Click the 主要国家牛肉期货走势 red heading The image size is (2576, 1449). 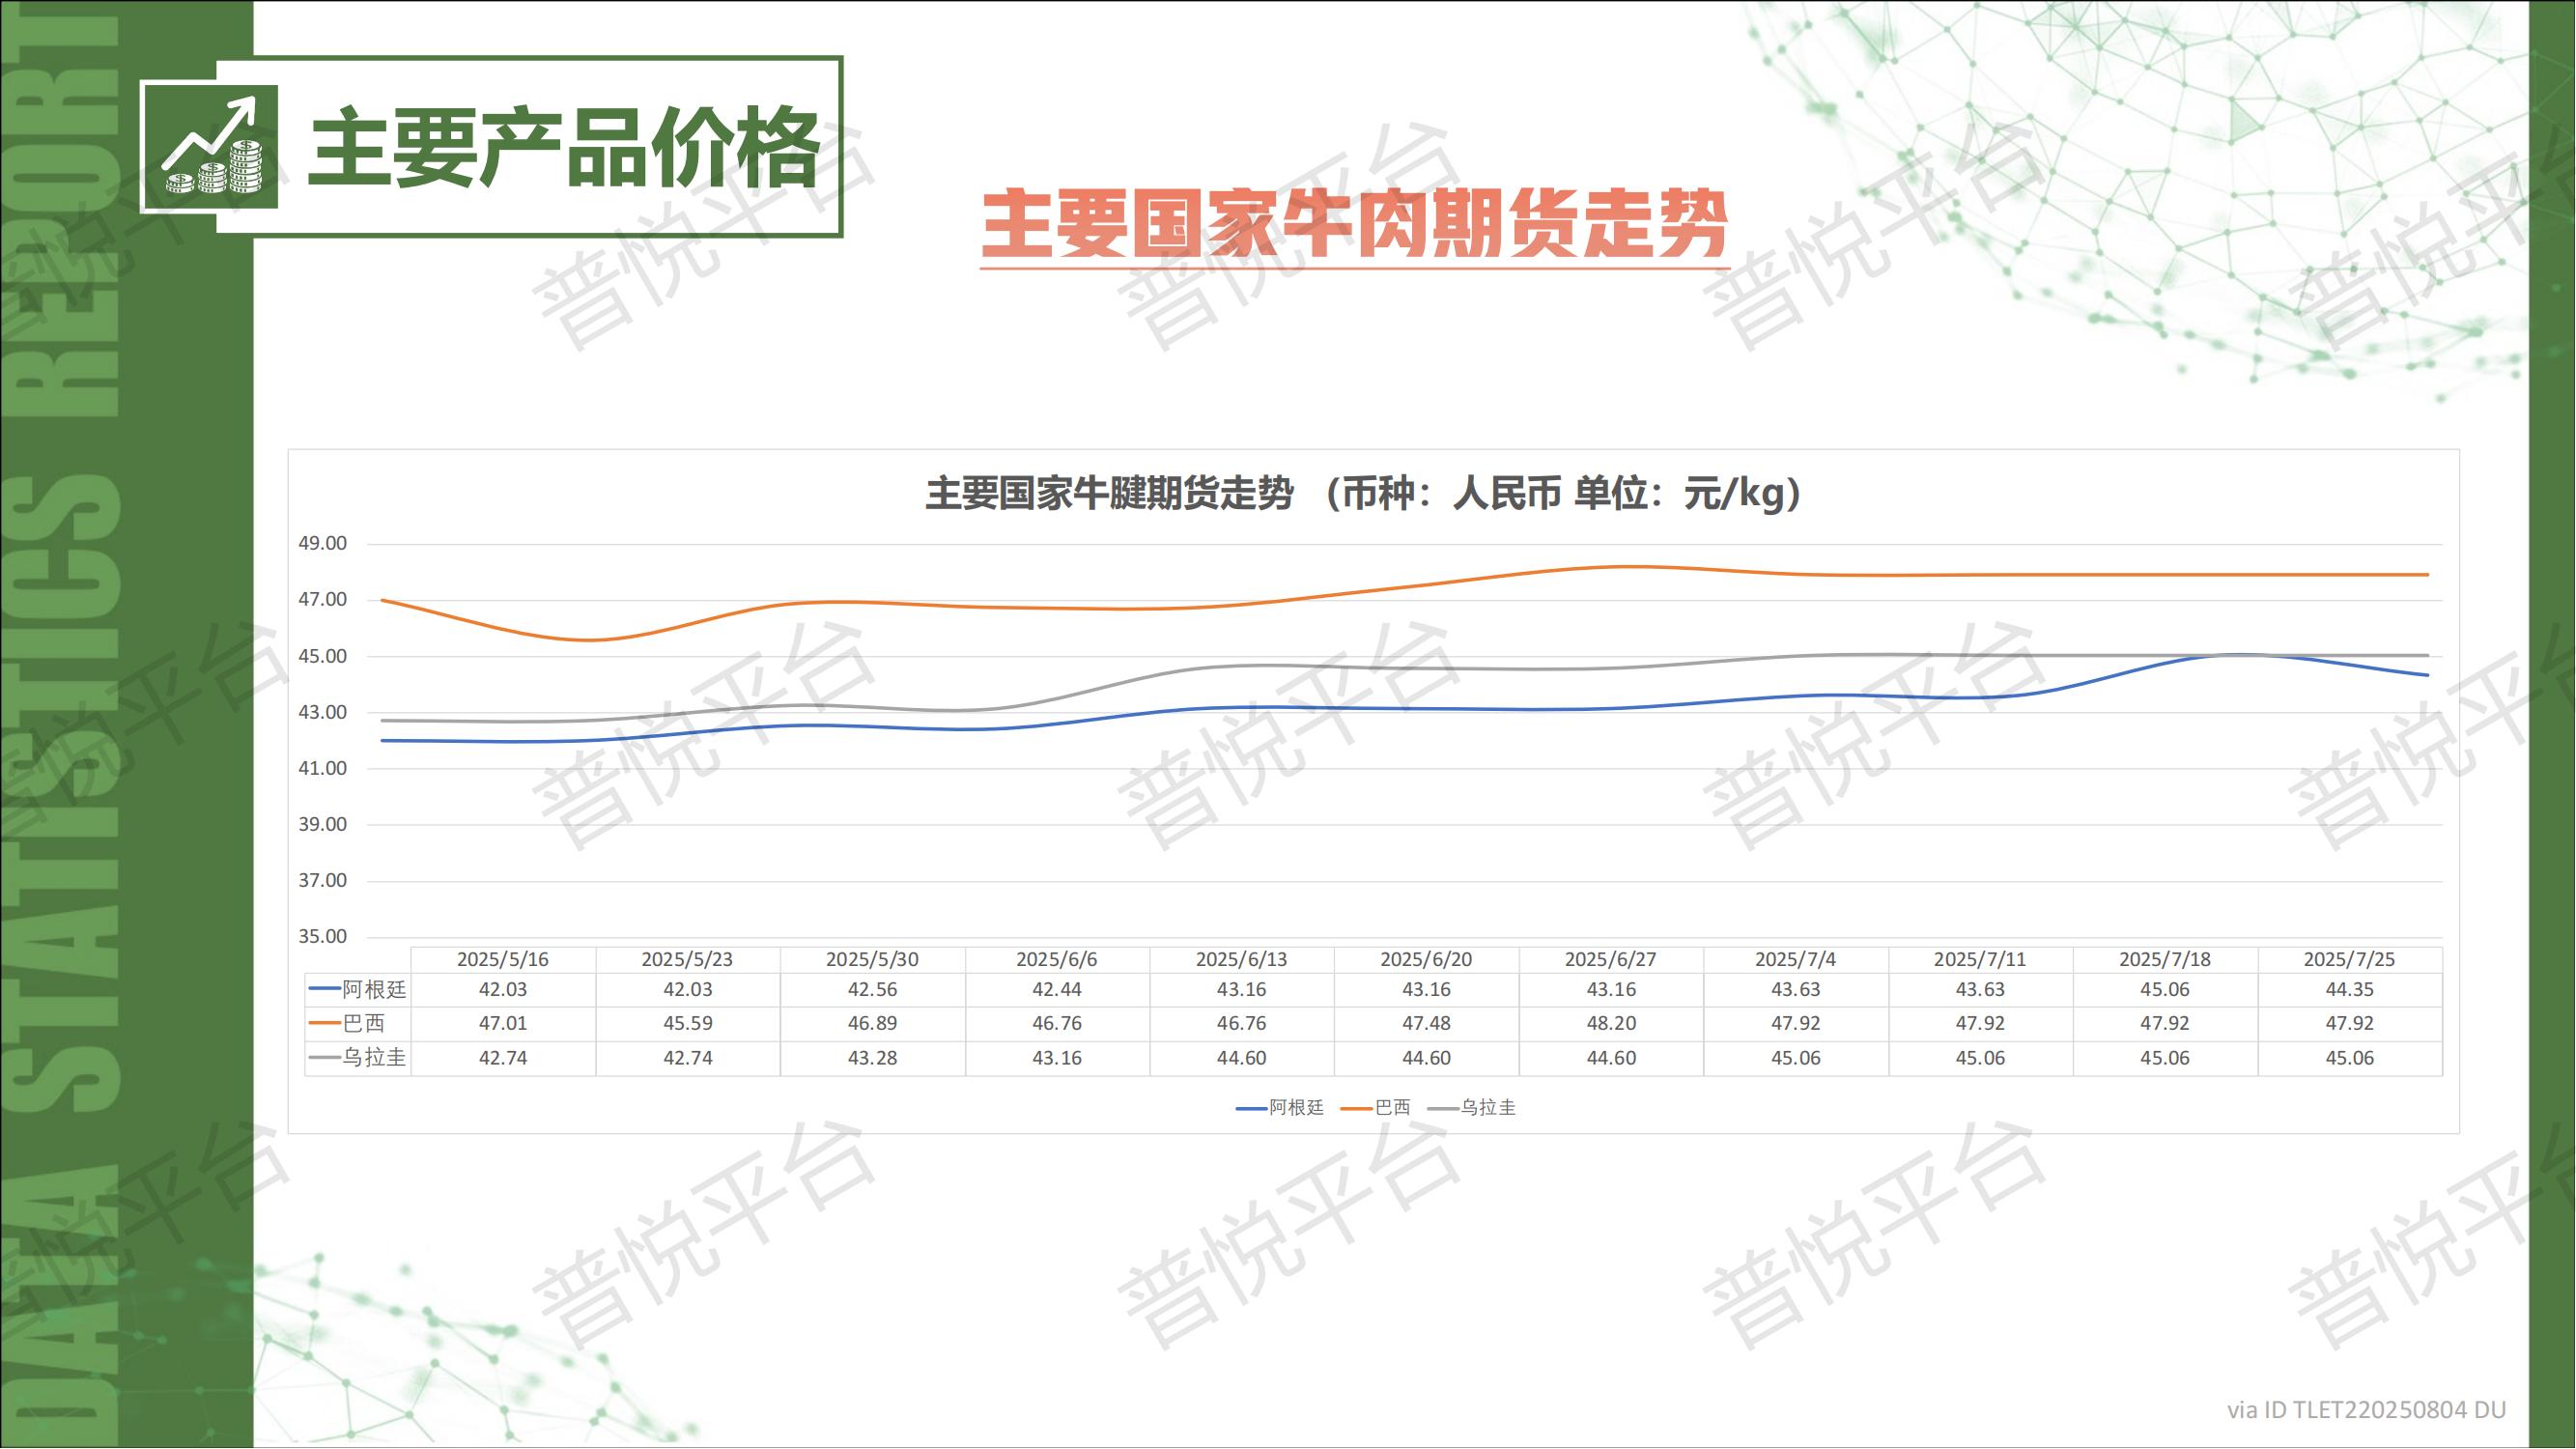pos(1354,225)
